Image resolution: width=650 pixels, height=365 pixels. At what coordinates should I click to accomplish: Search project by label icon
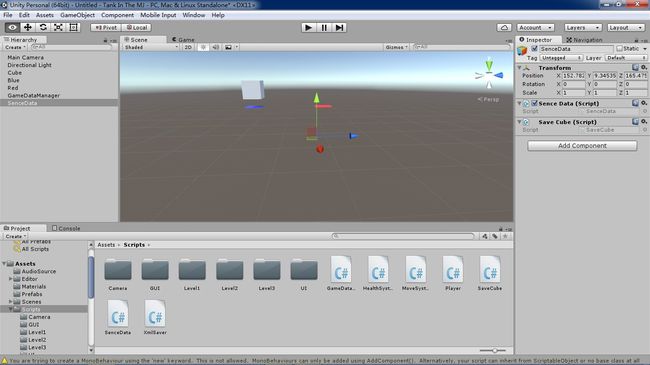pos(495,236)
